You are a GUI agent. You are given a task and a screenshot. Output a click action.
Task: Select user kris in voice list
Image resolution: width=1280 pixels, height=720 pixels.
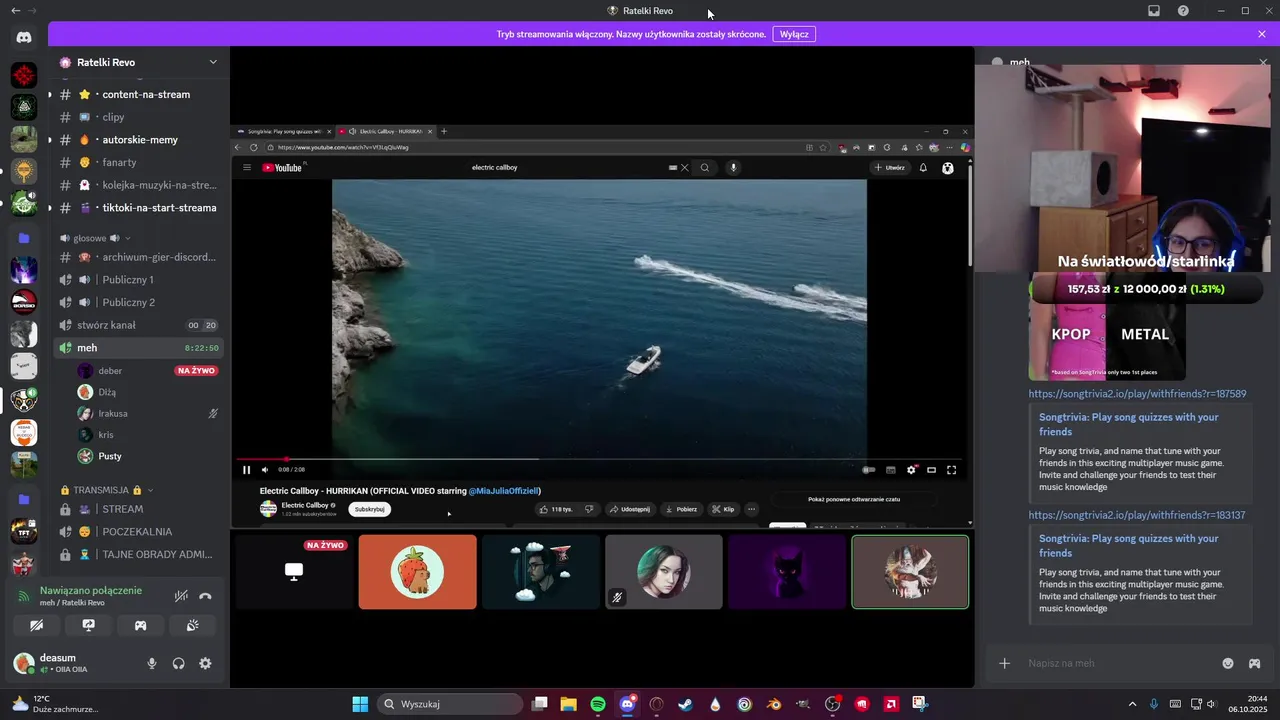(148, 435)
